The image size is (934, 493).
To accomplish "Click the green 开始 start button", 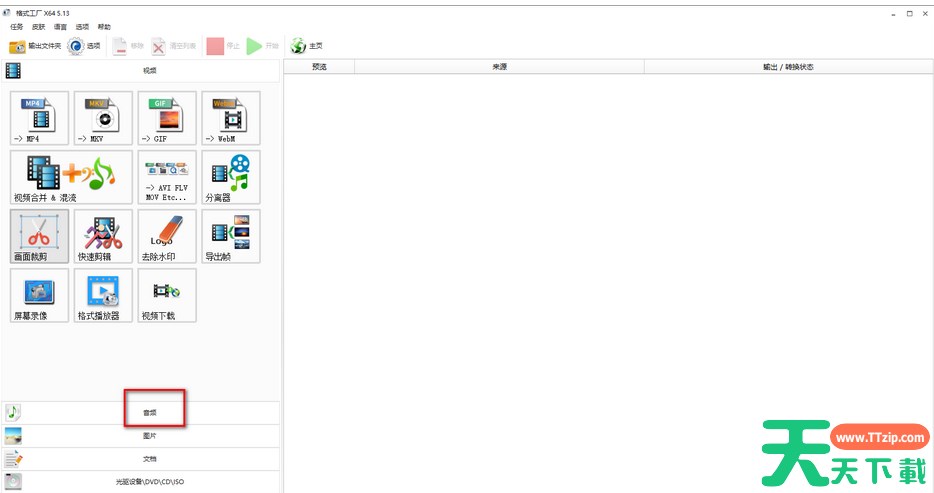I will coord(263,46).
